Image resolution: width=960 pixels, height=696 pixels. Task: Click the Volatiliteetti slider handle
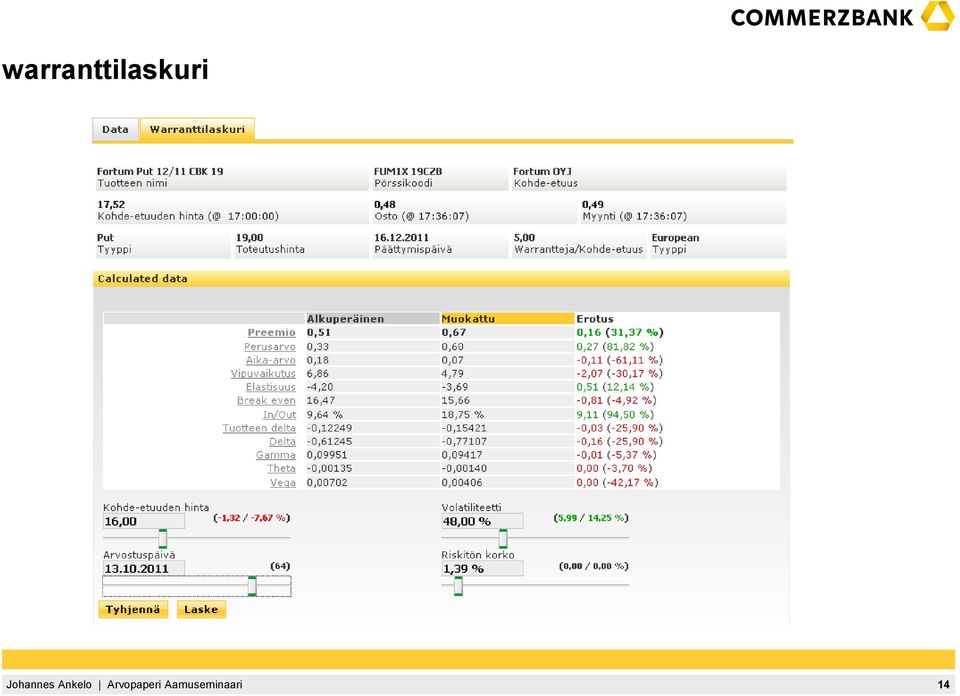click(503, 539)
